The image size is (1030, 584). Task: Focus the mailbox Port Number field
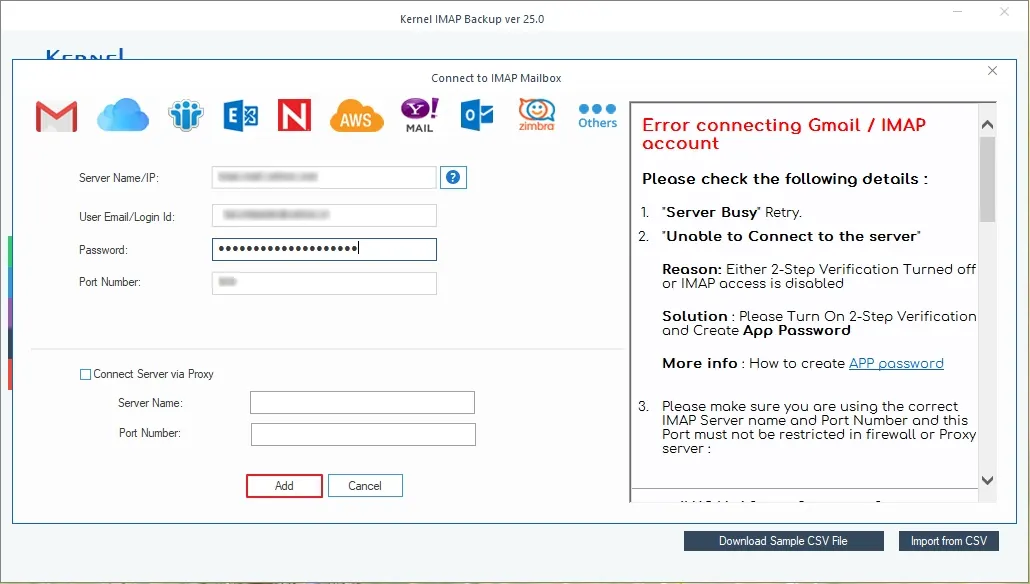[324, 283]
